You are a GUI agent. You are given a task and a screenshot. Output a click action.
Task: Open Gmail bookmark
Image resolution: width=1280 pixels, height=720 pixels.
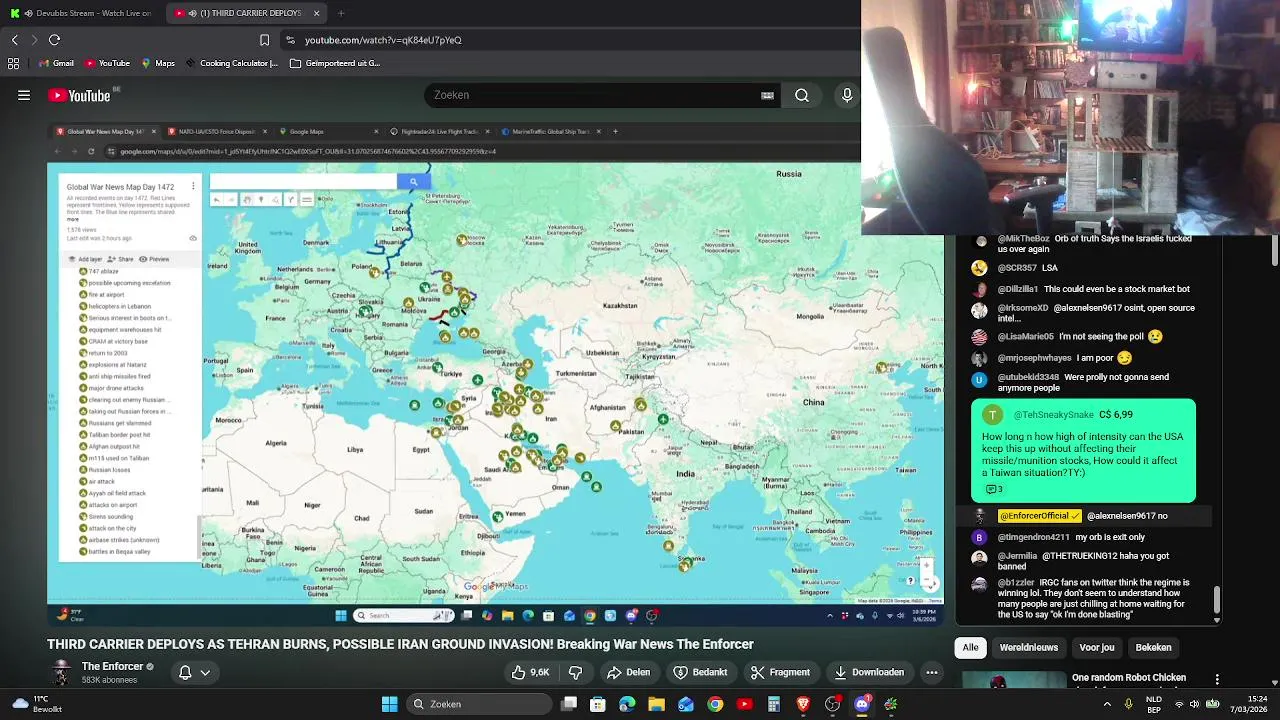(55, 63)
